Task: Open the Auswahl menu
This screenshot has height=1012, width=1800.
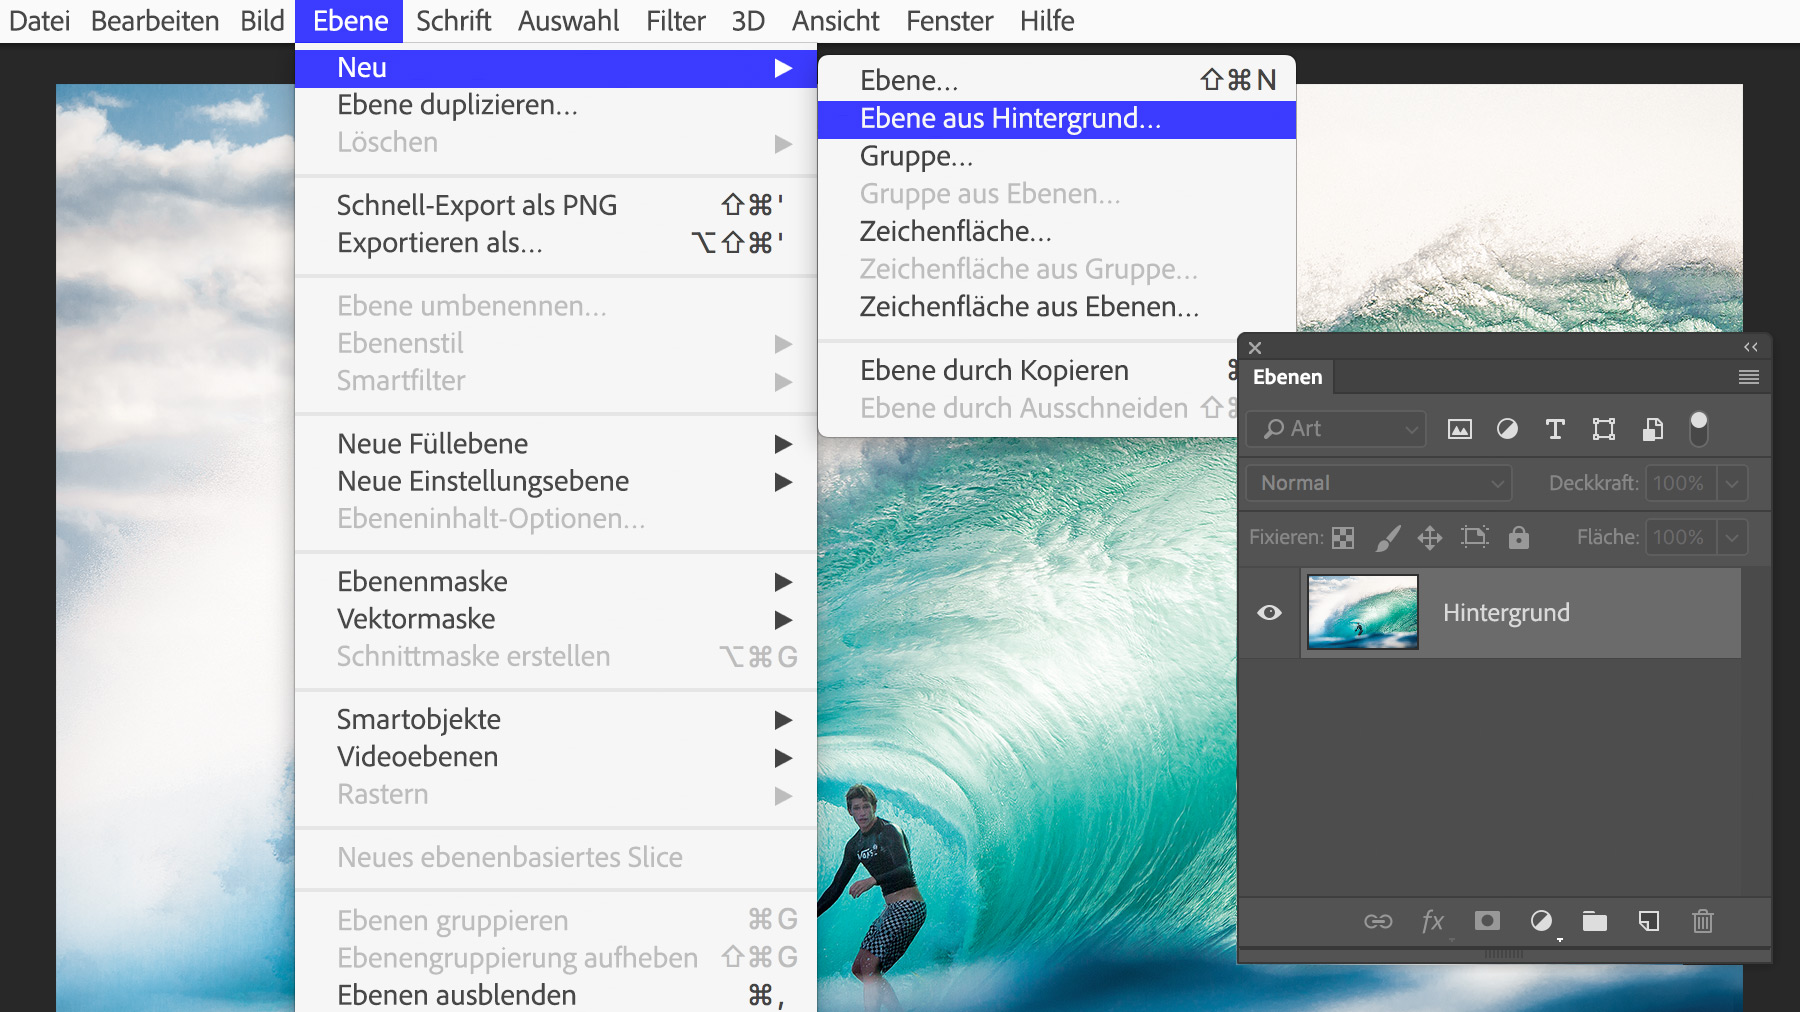Action: pyautogui.click(x=569, y=21)
